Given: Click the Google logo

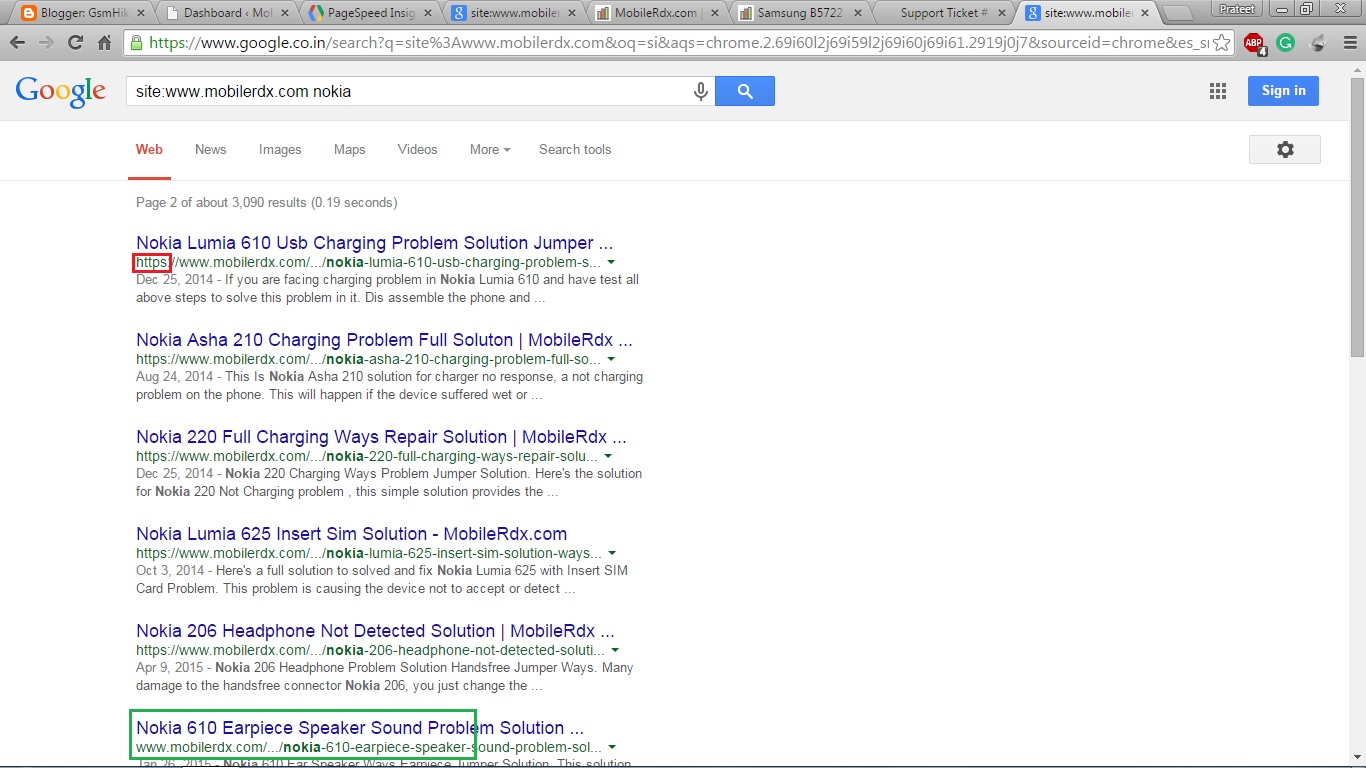Looking at the screenshot, I should coord(60,91).
